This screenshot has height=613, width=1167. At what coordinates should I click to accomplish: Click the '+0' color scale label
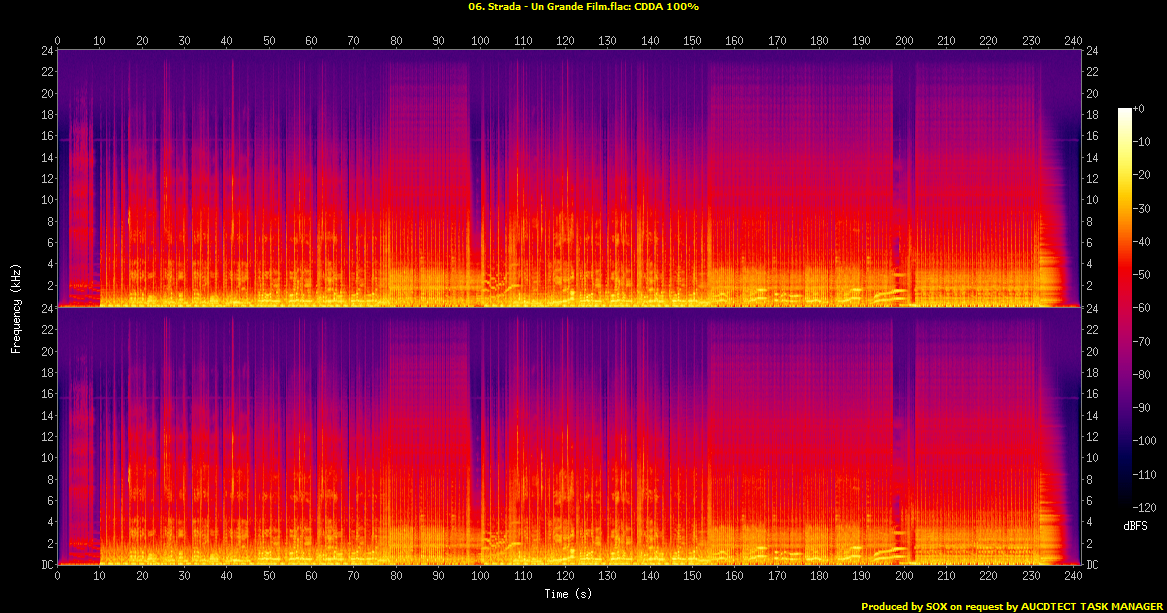point(1138,109)
